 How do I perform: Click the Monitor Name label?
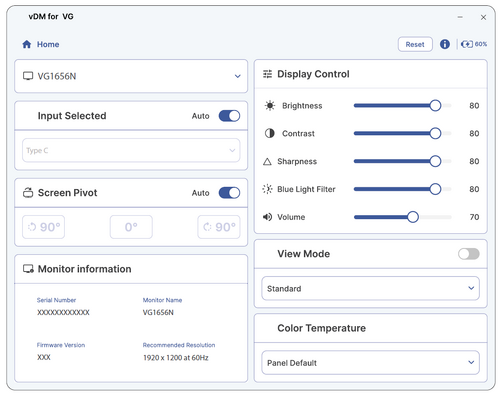click(x=162, y=300)
